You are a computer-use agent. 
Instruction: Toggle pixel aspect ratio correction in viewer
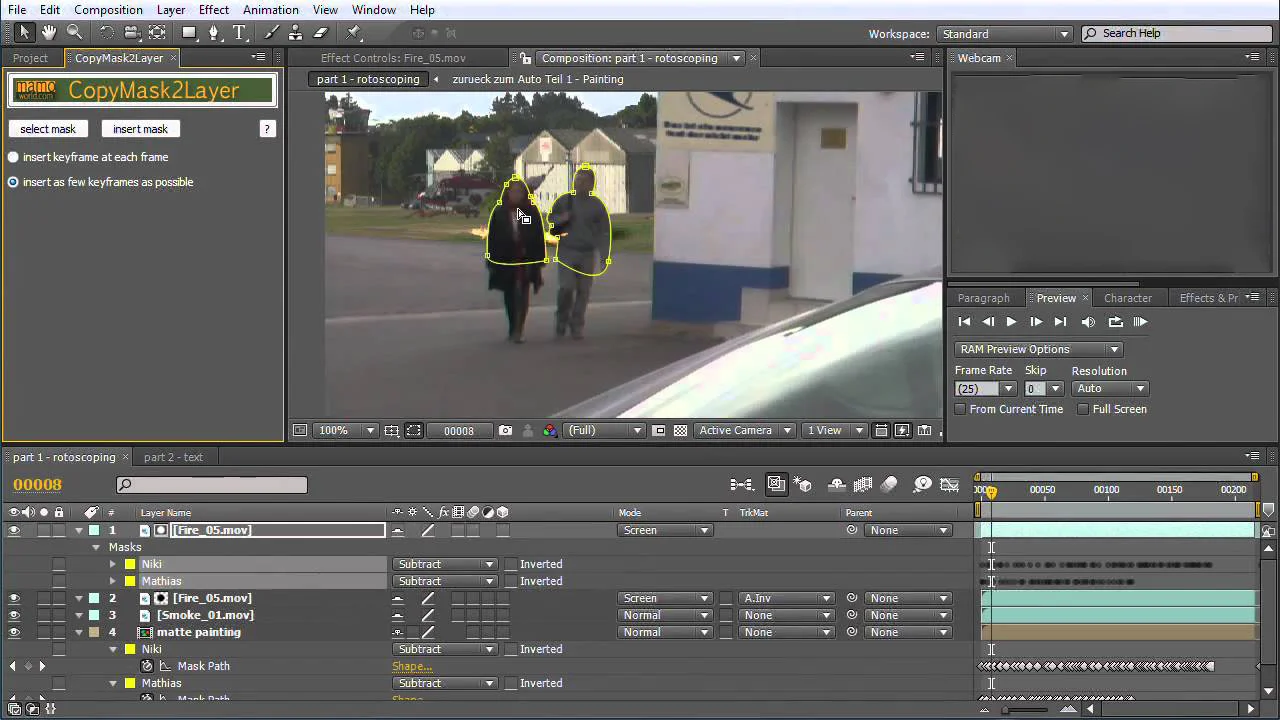[x=881, y=430]
